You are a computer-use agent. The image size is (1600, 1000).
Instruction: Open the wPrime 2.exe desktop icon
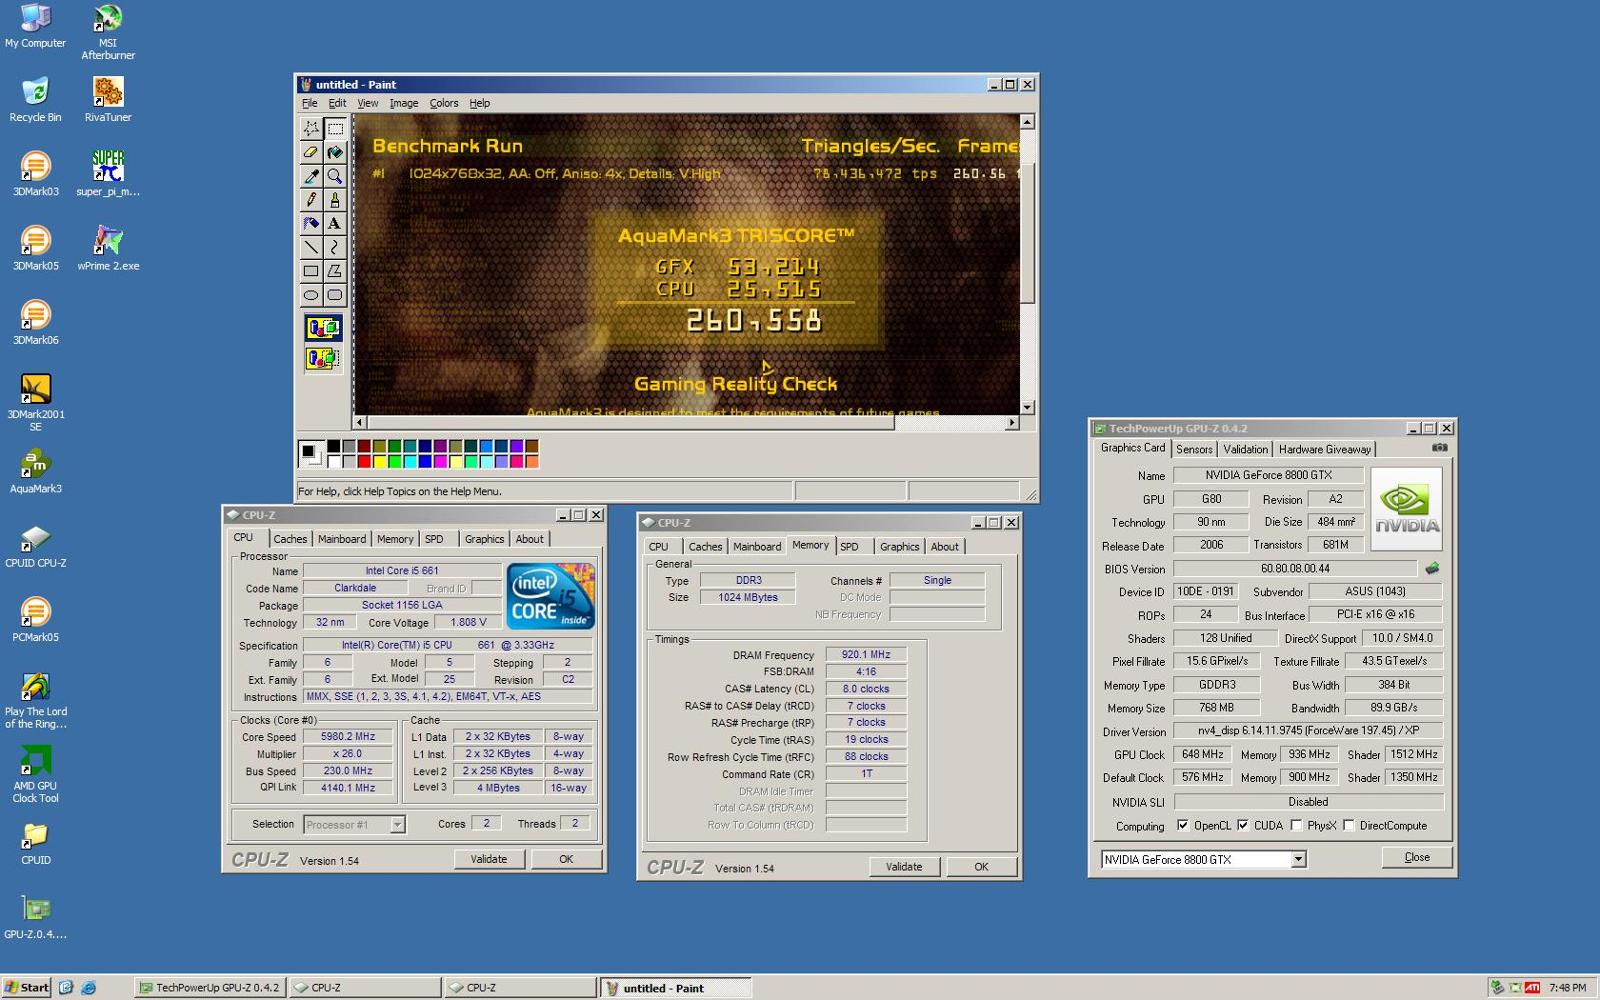click(x=107, y=249)
